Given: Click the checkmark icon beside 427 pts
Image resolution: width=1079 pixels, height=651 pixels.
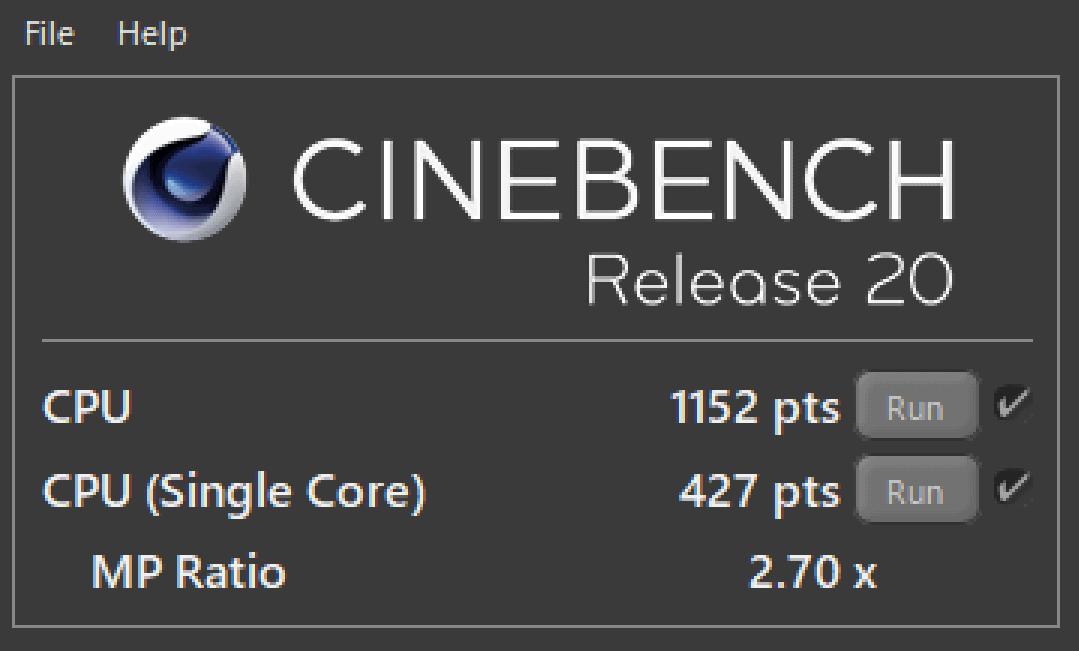Looking at the screenshot, I should [x=1012, y=487].
